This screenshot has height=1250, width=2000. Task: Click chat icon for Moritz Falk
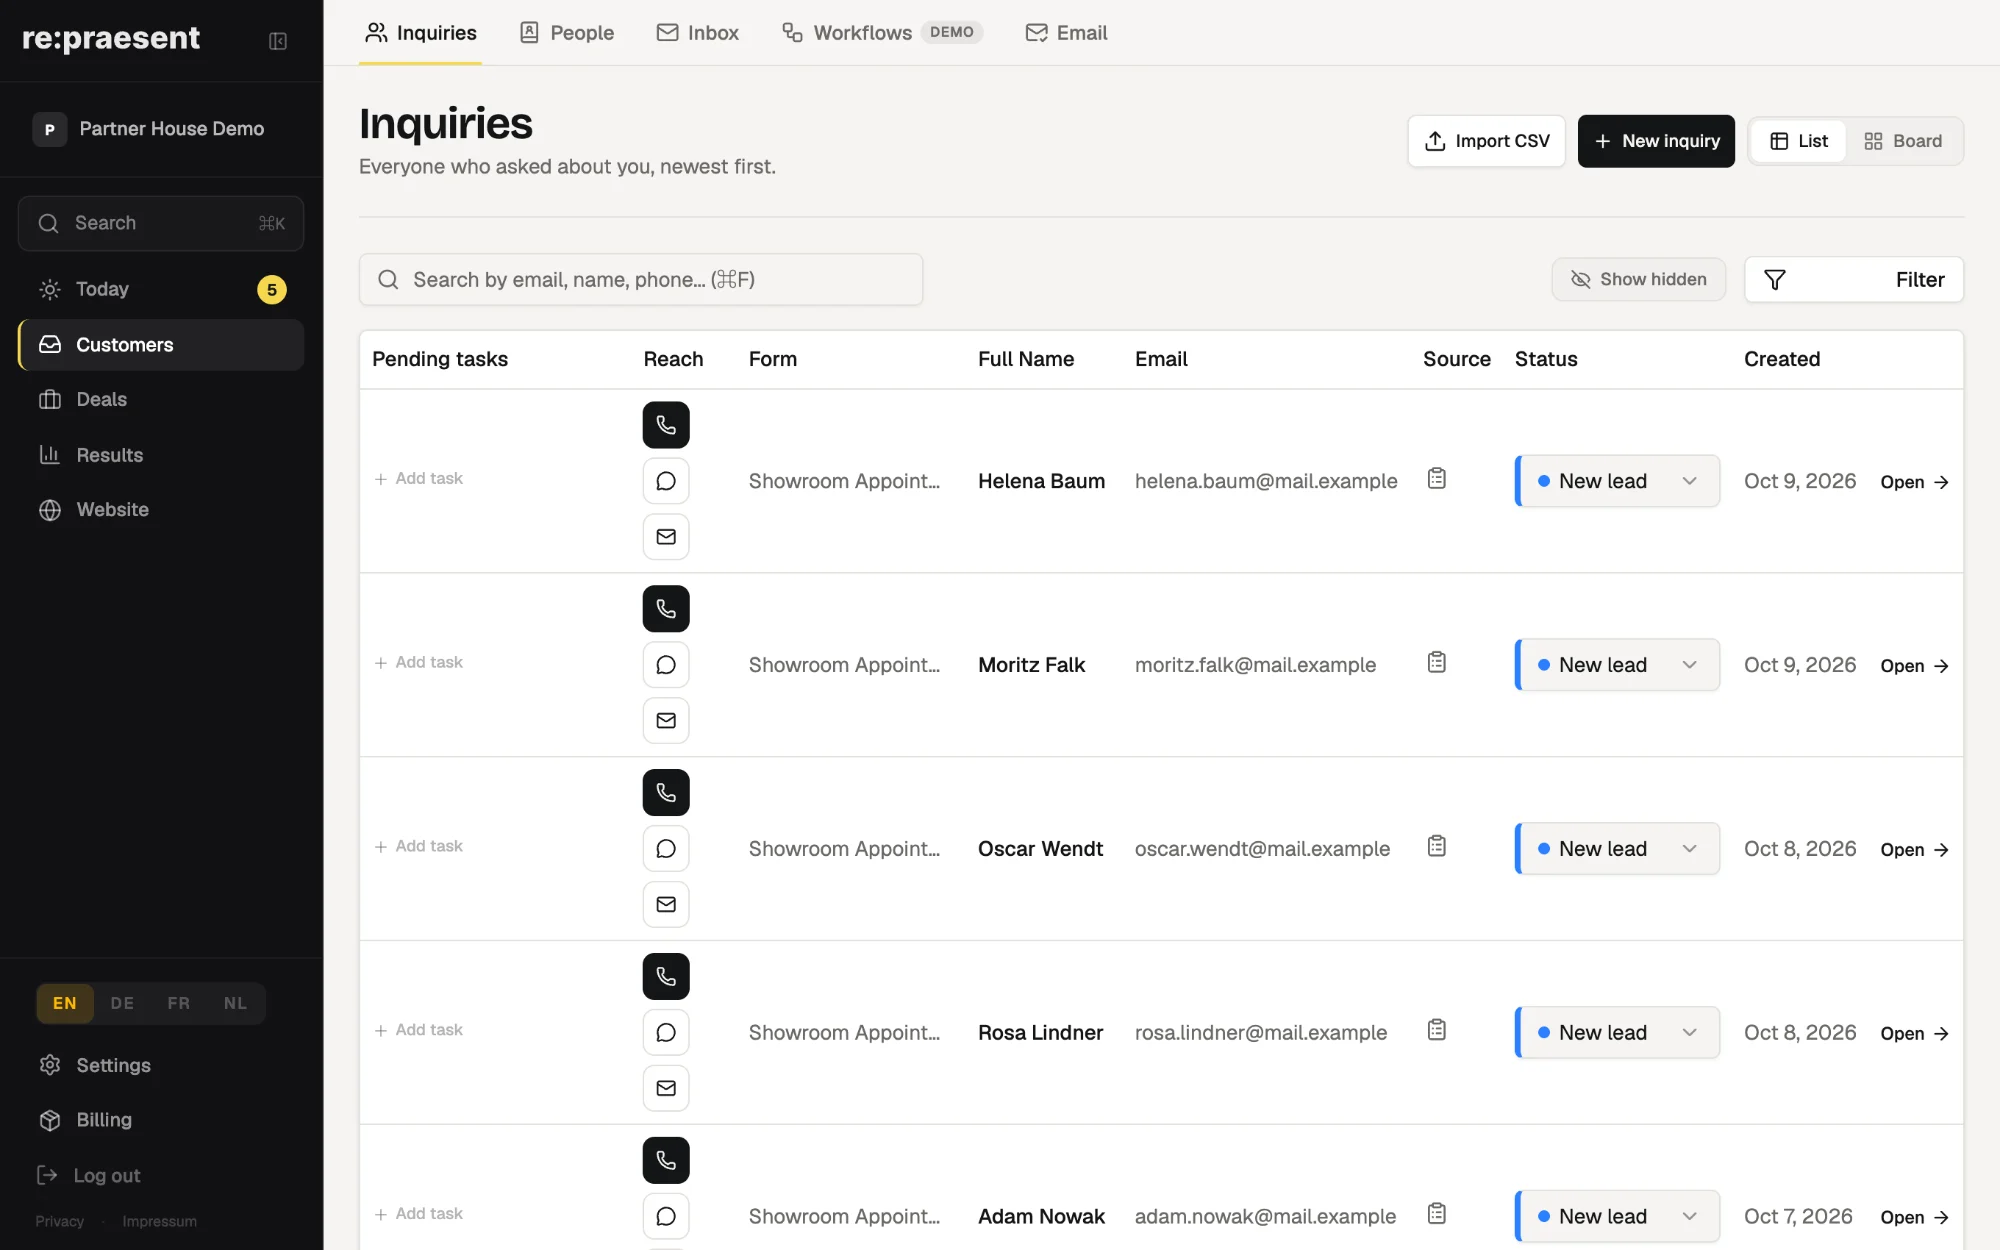[666, 665]
